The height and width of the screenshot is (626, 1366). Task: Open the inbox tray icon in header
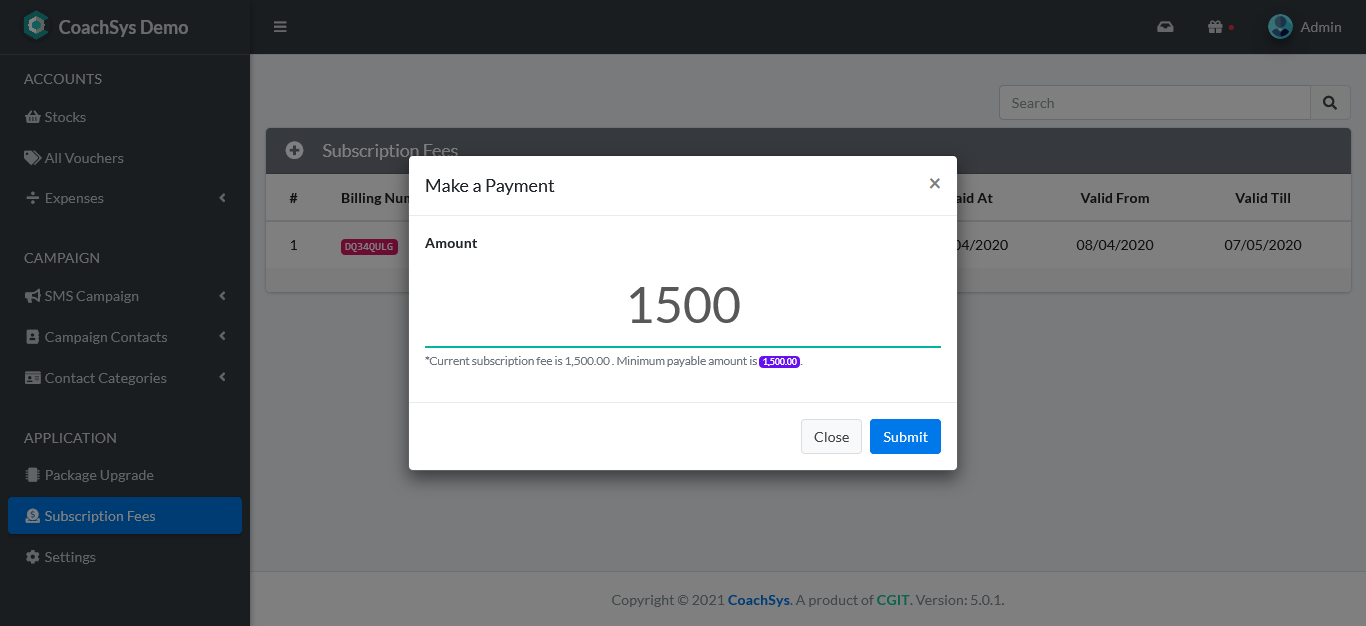coord(1165,27)
